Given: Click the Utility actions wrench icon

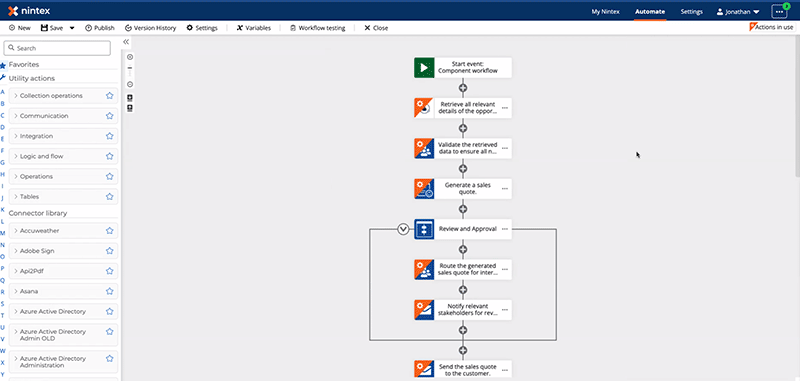Looking at the screenshot, I should point(3,78).
